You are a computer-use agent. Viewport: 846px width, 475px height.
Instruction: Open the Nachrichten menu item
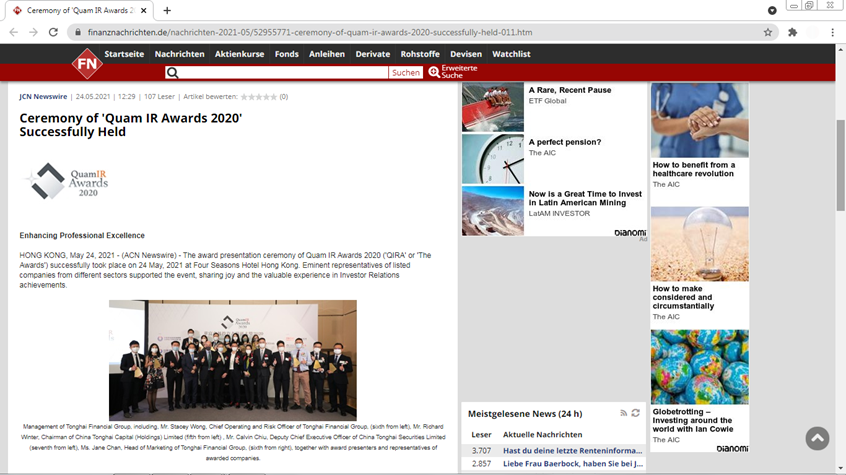coord(180,54)
